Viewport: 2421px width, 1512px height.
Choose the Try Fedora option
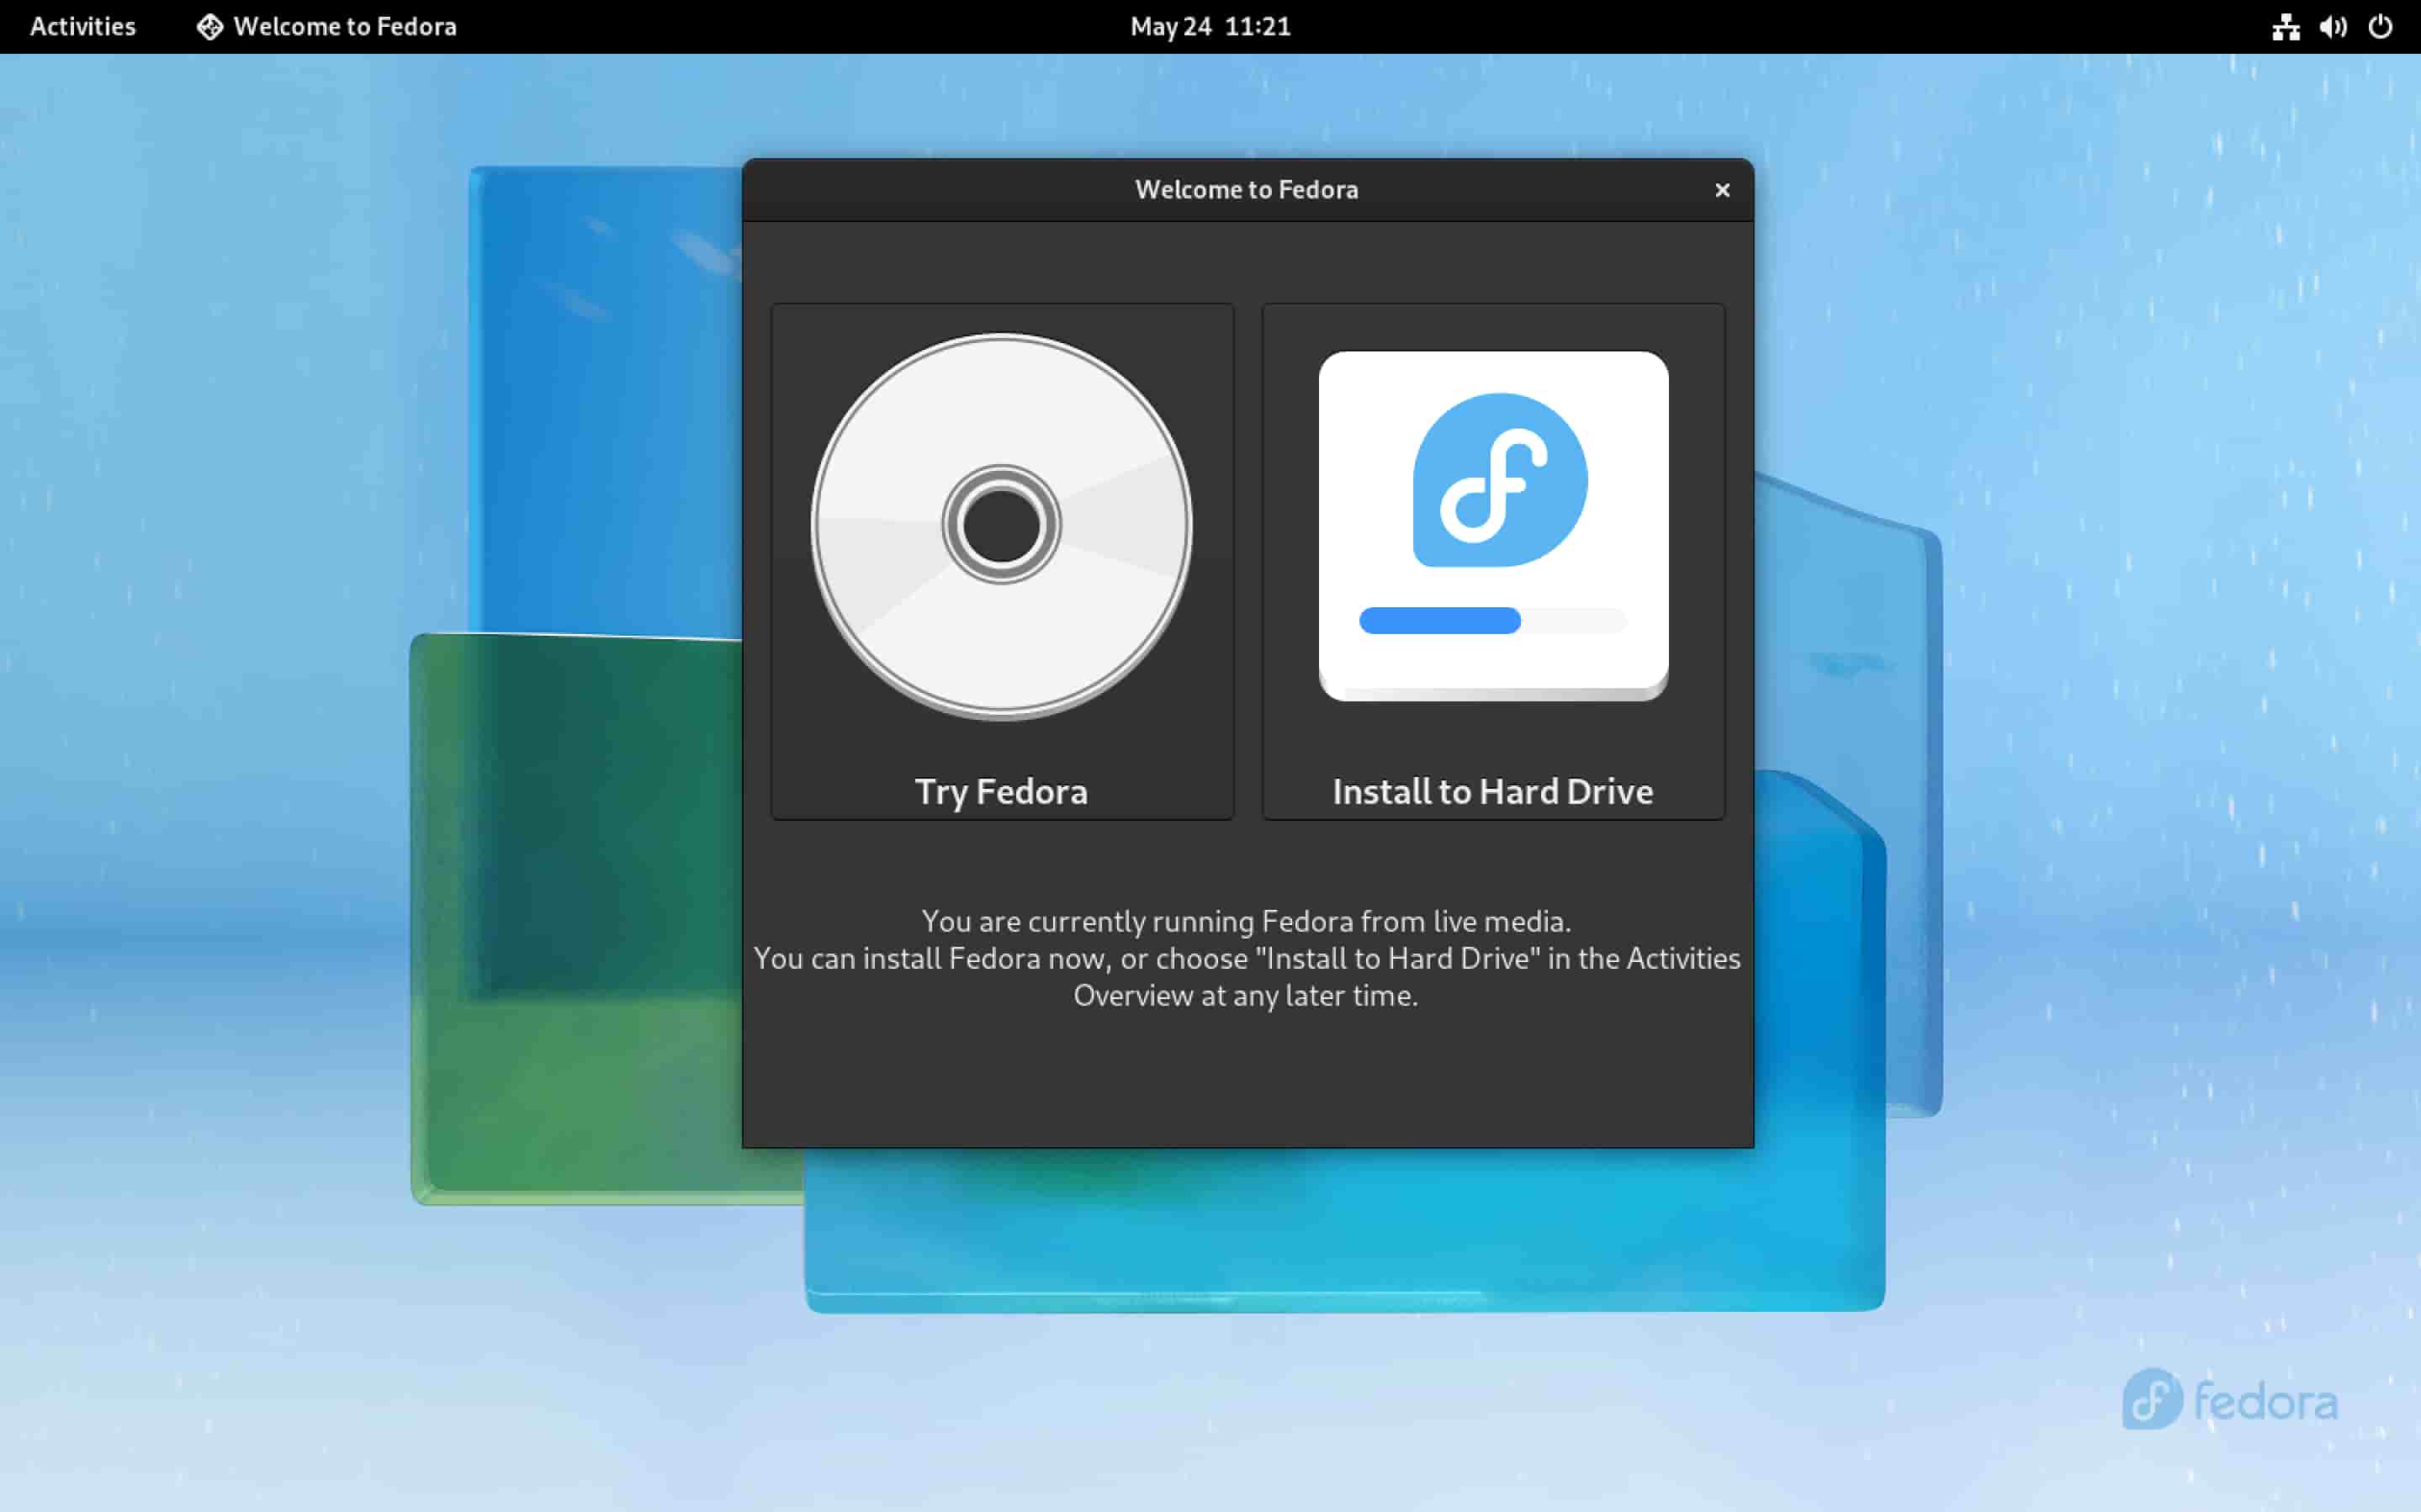point(1002,562)
